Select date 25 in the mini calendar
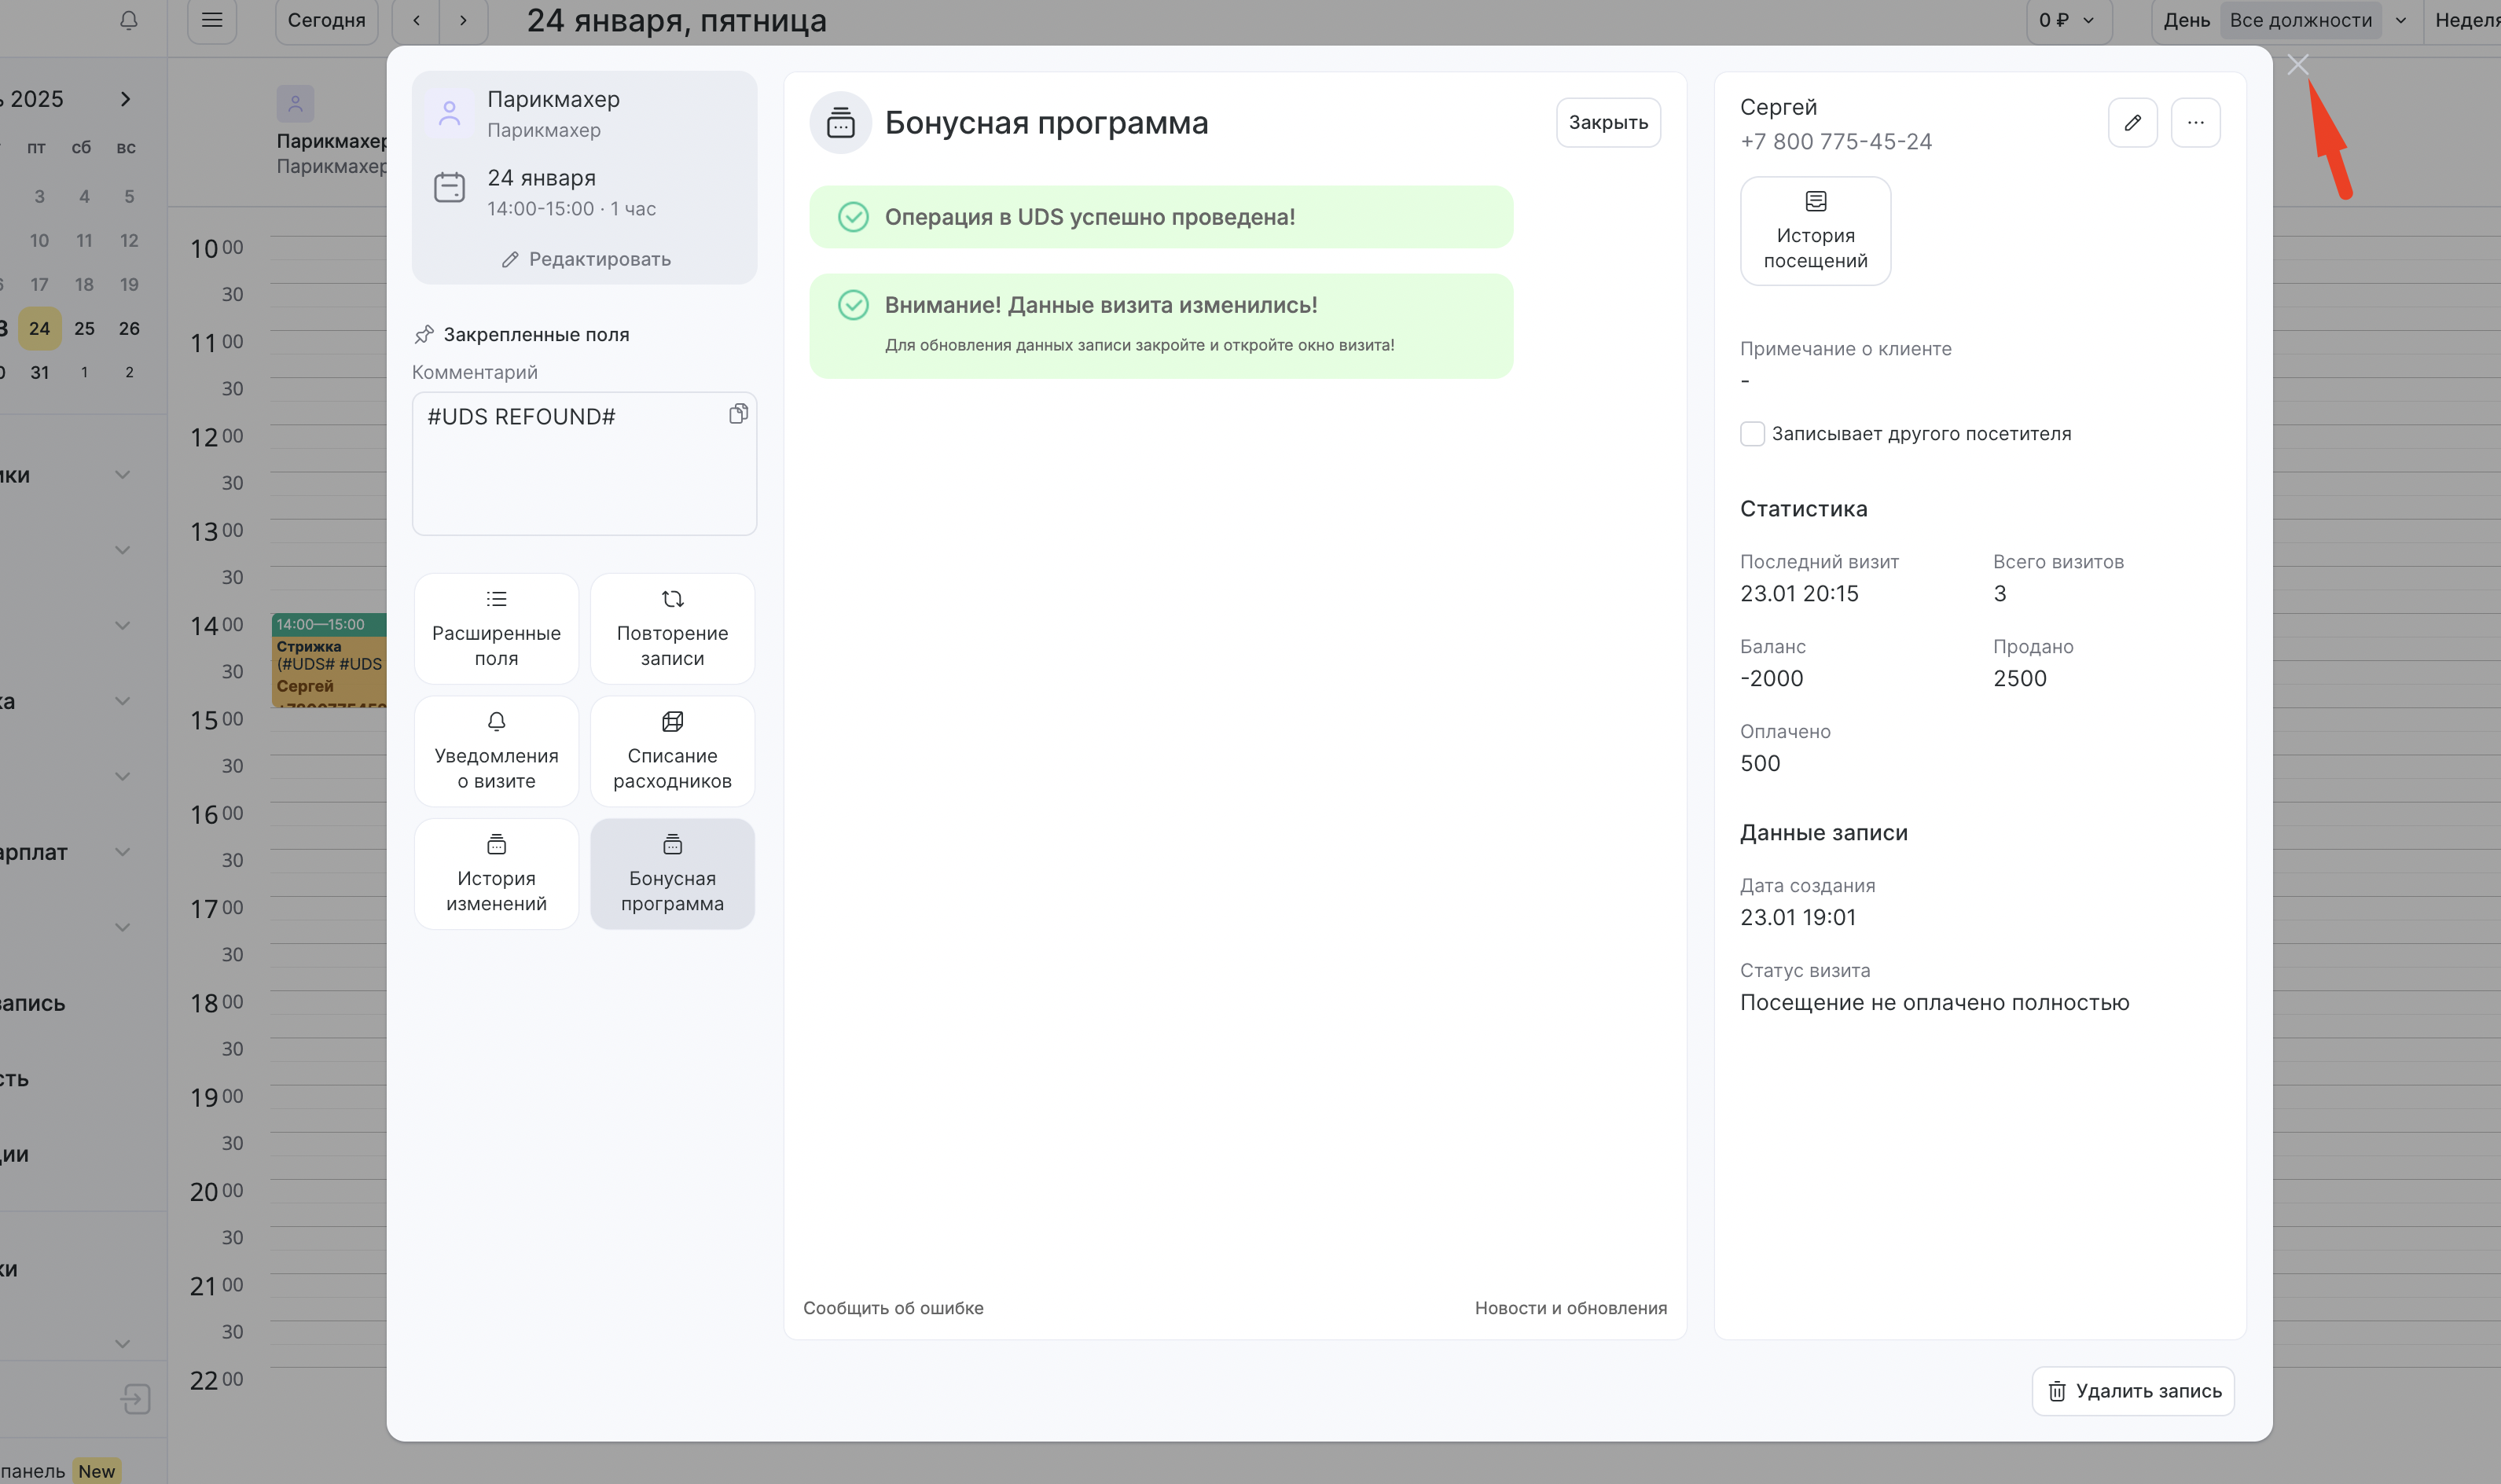Screen dimensions: 2501x1484 coord(84,328)
